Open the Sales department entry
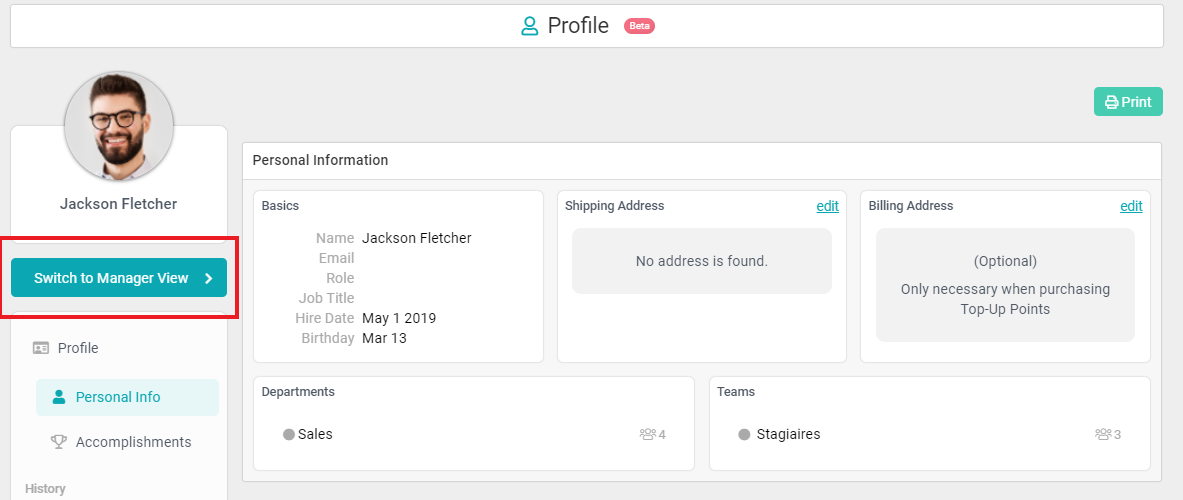 coord(315,435)
